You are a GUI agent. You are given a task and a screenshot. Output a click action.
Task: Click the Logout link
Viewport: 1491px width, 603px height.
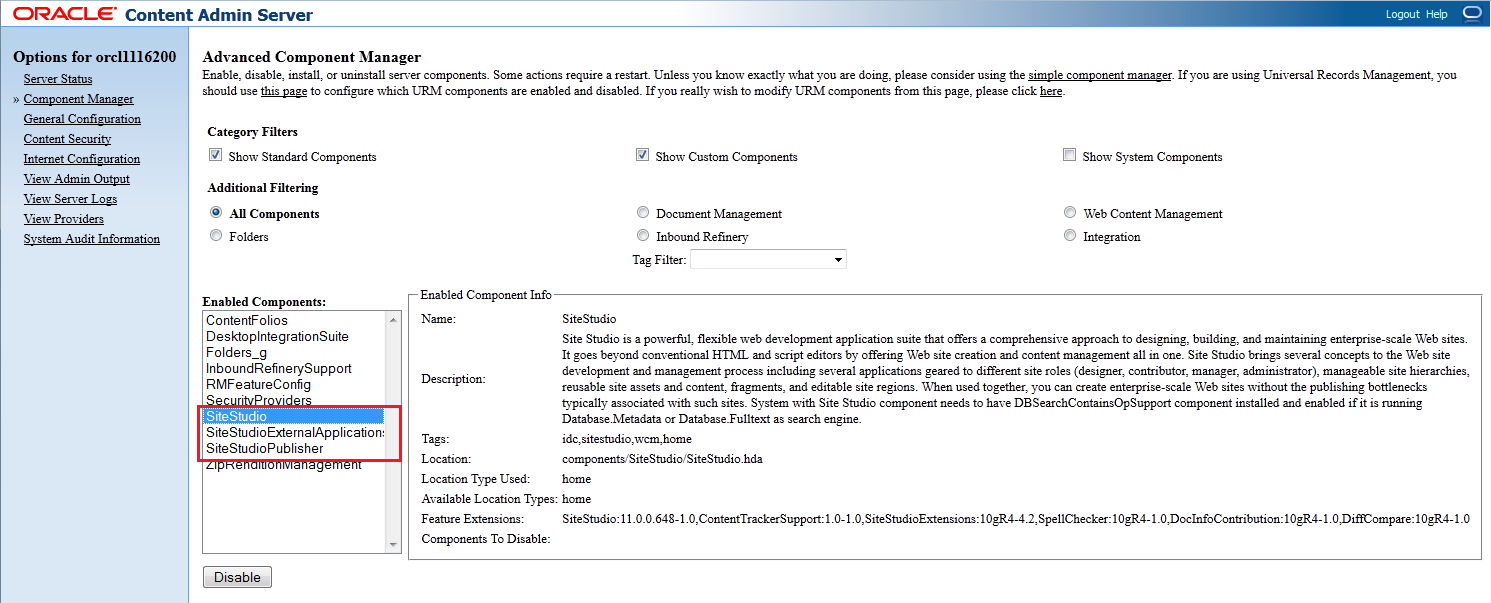pos(1403,14)
